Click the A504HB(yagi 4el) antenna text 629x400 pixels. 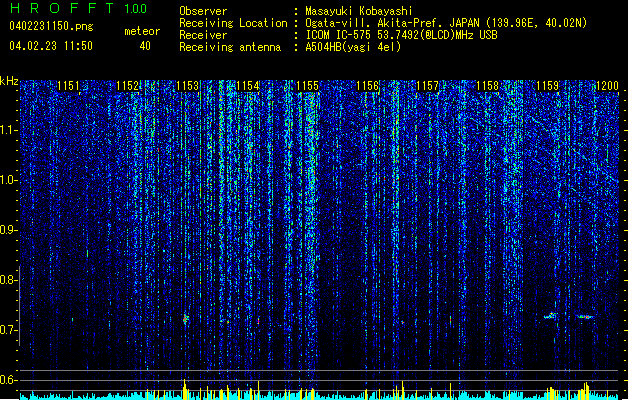click(x=353, y=47)
